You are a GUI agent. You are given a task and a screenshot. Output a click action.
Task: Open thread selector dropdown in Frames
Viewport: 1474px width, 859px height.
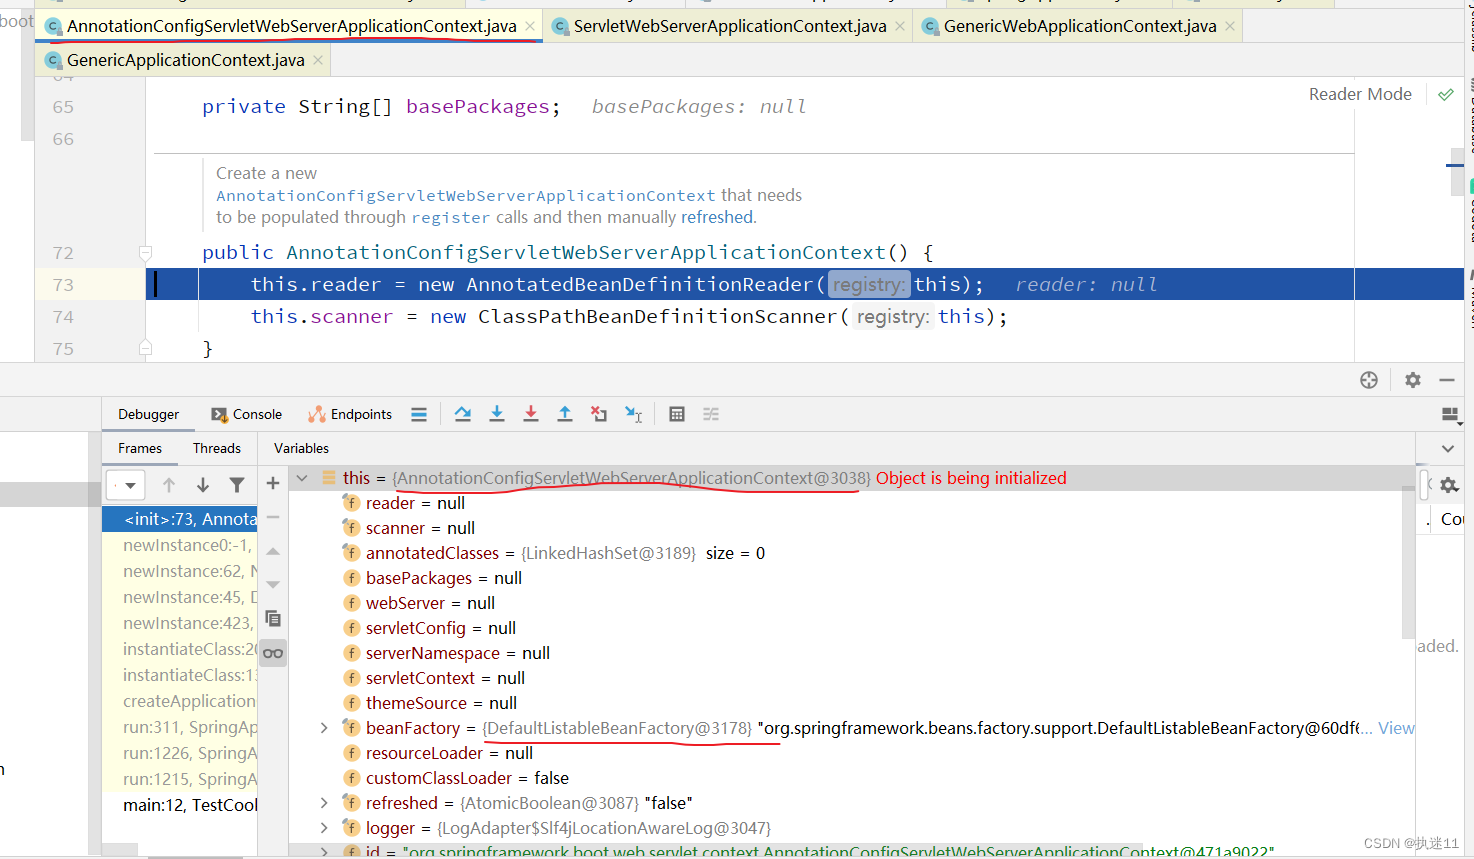tap(127, 485)
